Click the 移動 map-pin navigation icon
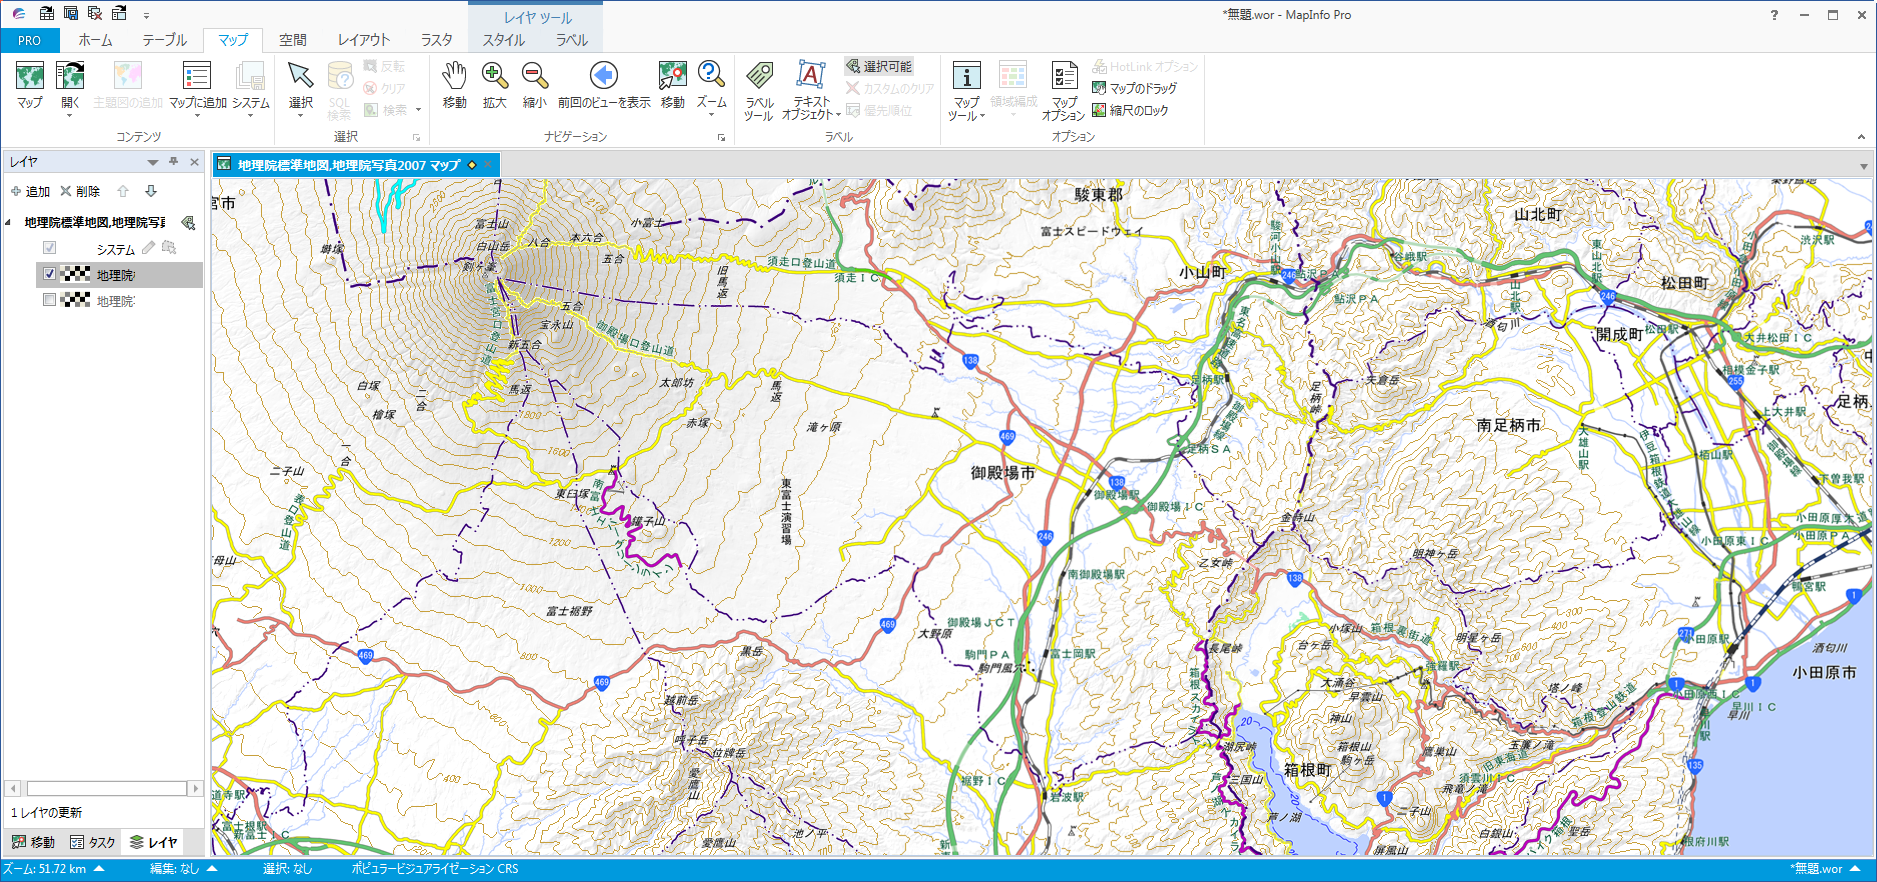The image size is (1877, 882). (x=673, y=76)
